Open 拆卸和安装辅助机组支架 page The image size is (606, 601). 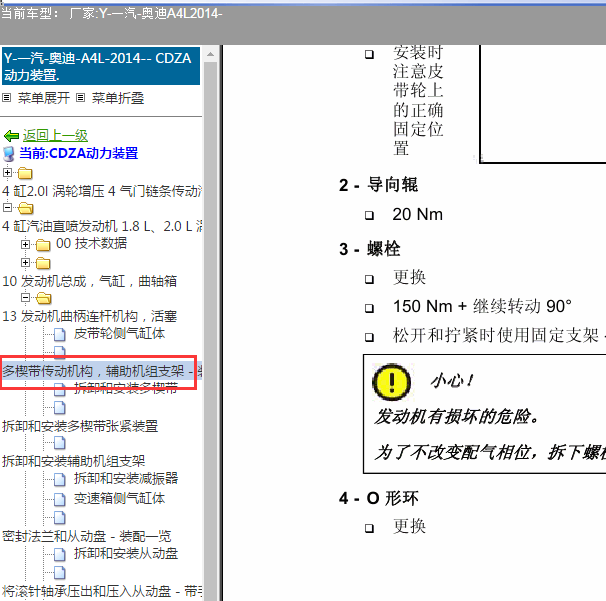(x=73, y=461)
